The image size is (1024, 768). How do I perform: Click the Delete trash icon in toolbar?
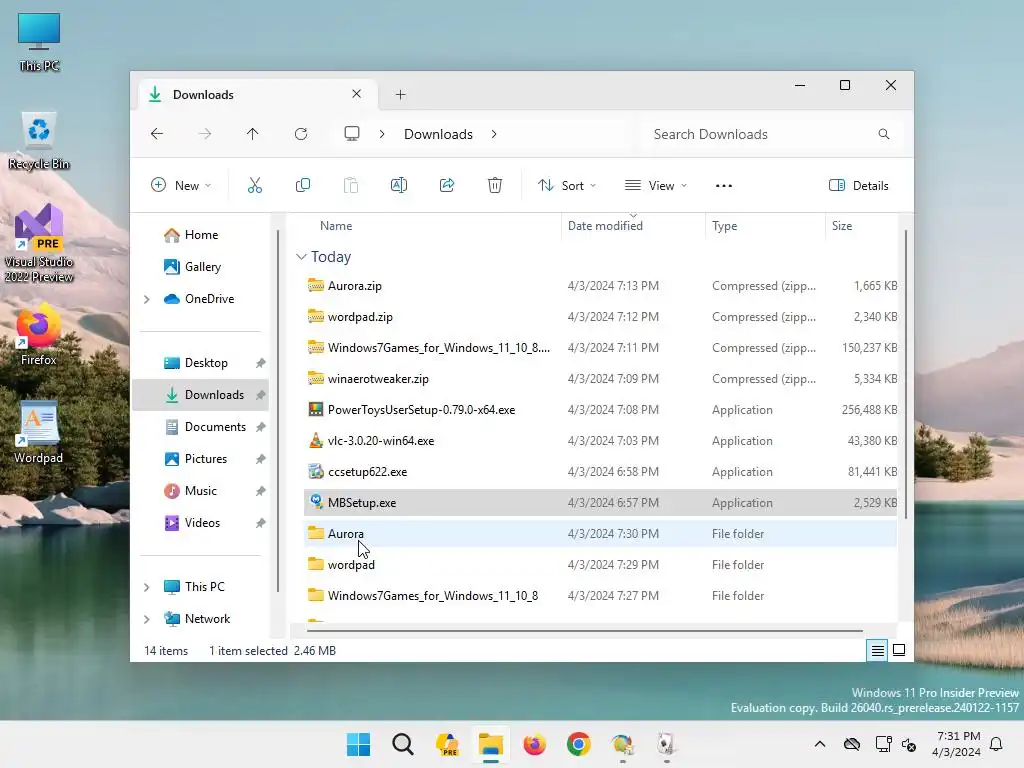coord(495,185)
